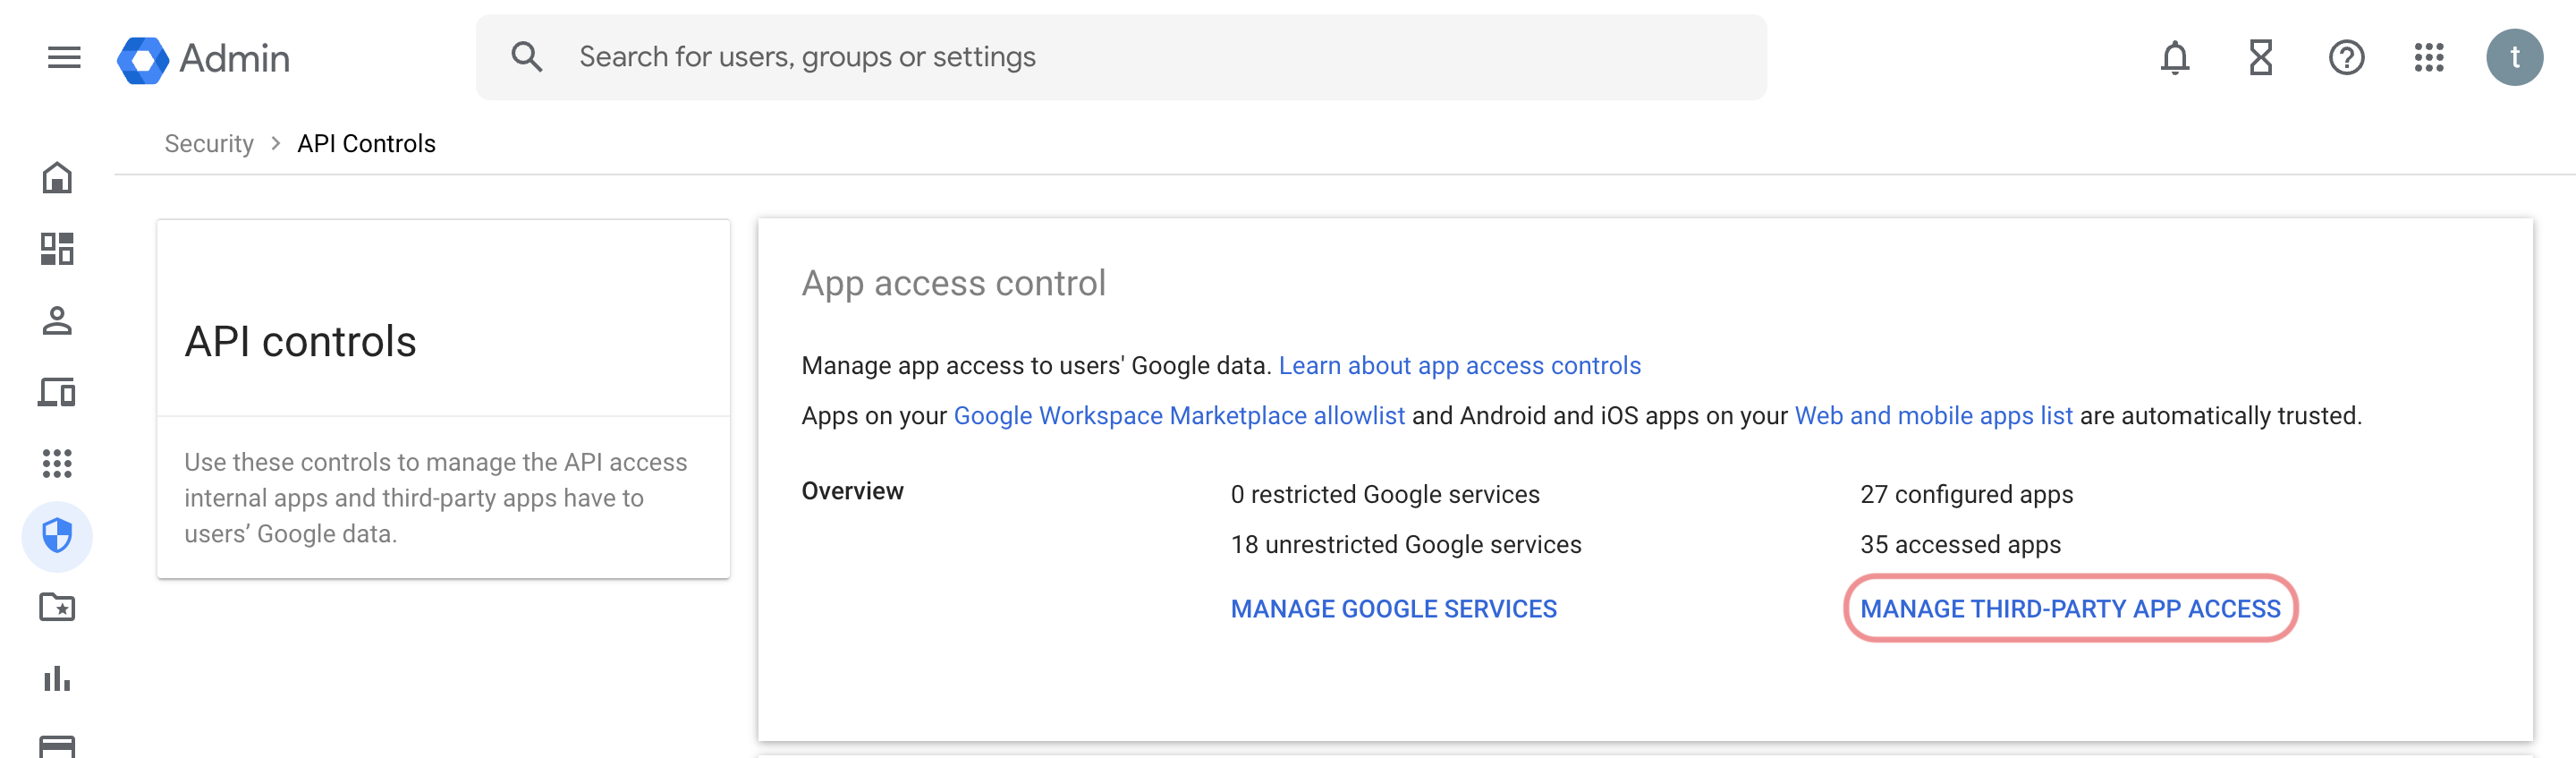This screenshot has height=758, width=2576.
Task: Open notifications bell
Action: click(2174, 58)
